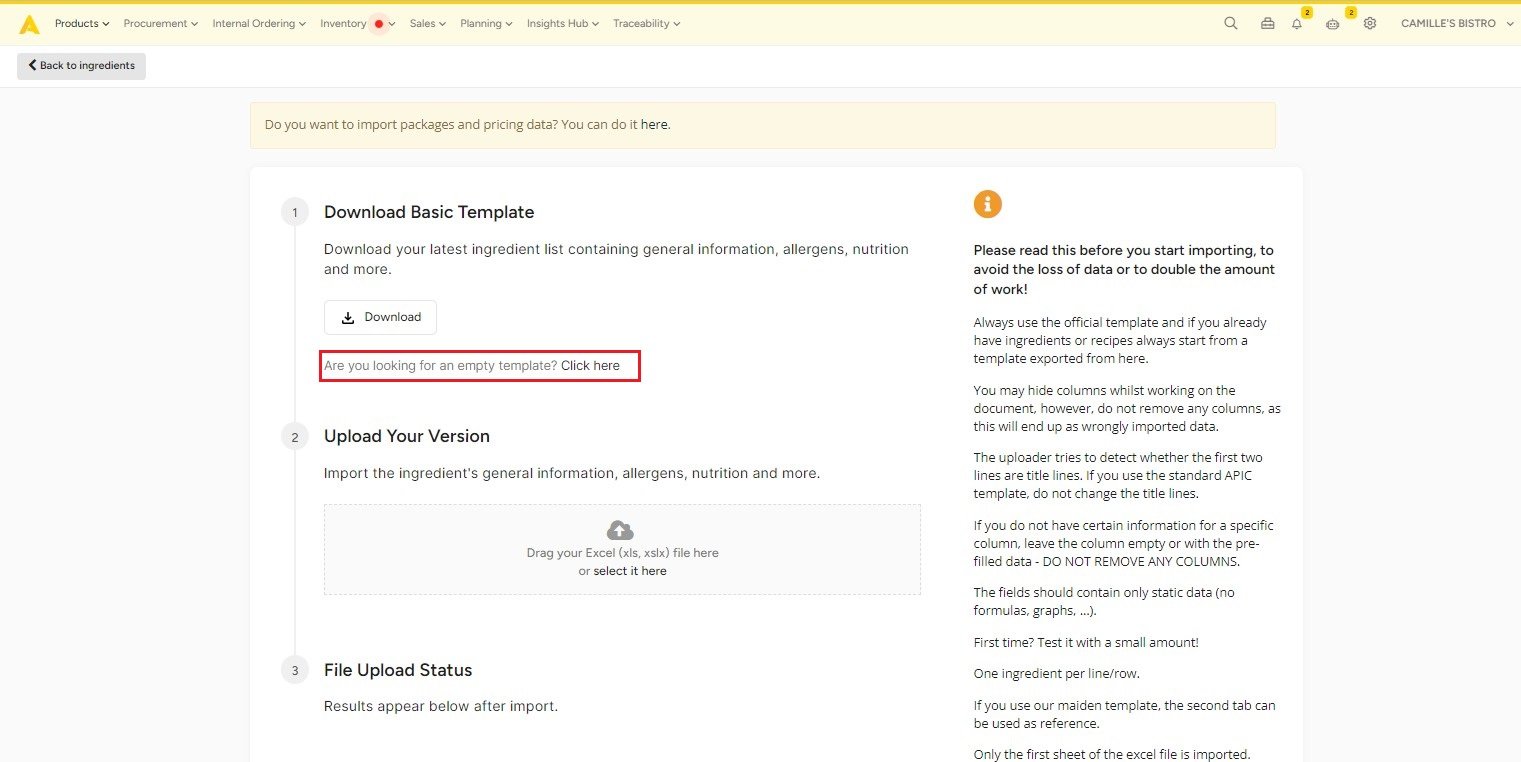Open the Insights Hub menu

coord(562,24)
